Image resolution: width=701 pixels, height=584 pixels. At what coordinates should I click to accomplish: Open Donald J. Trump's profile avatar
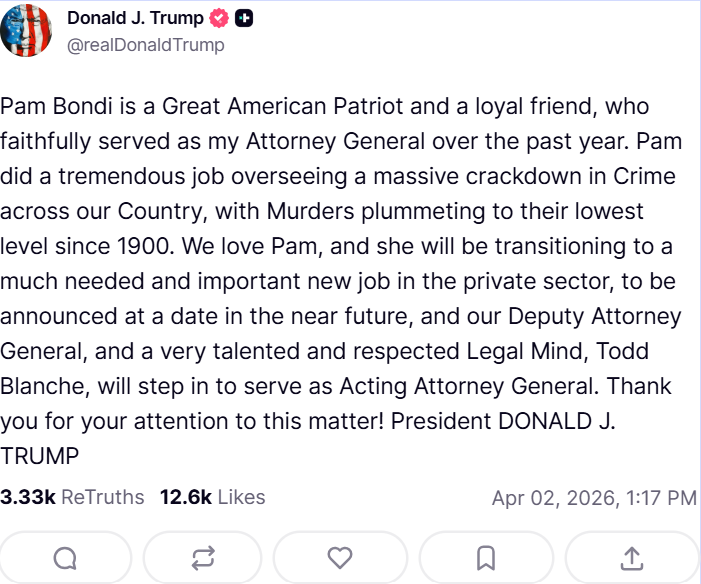(x=27, y=31)
